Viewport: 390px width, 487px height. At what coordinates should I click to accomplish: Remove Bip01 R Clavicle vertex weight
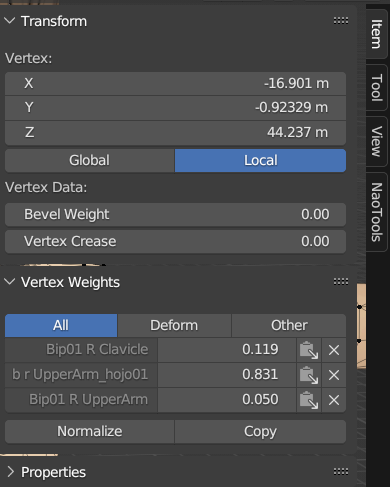click(x=334, y=350)
